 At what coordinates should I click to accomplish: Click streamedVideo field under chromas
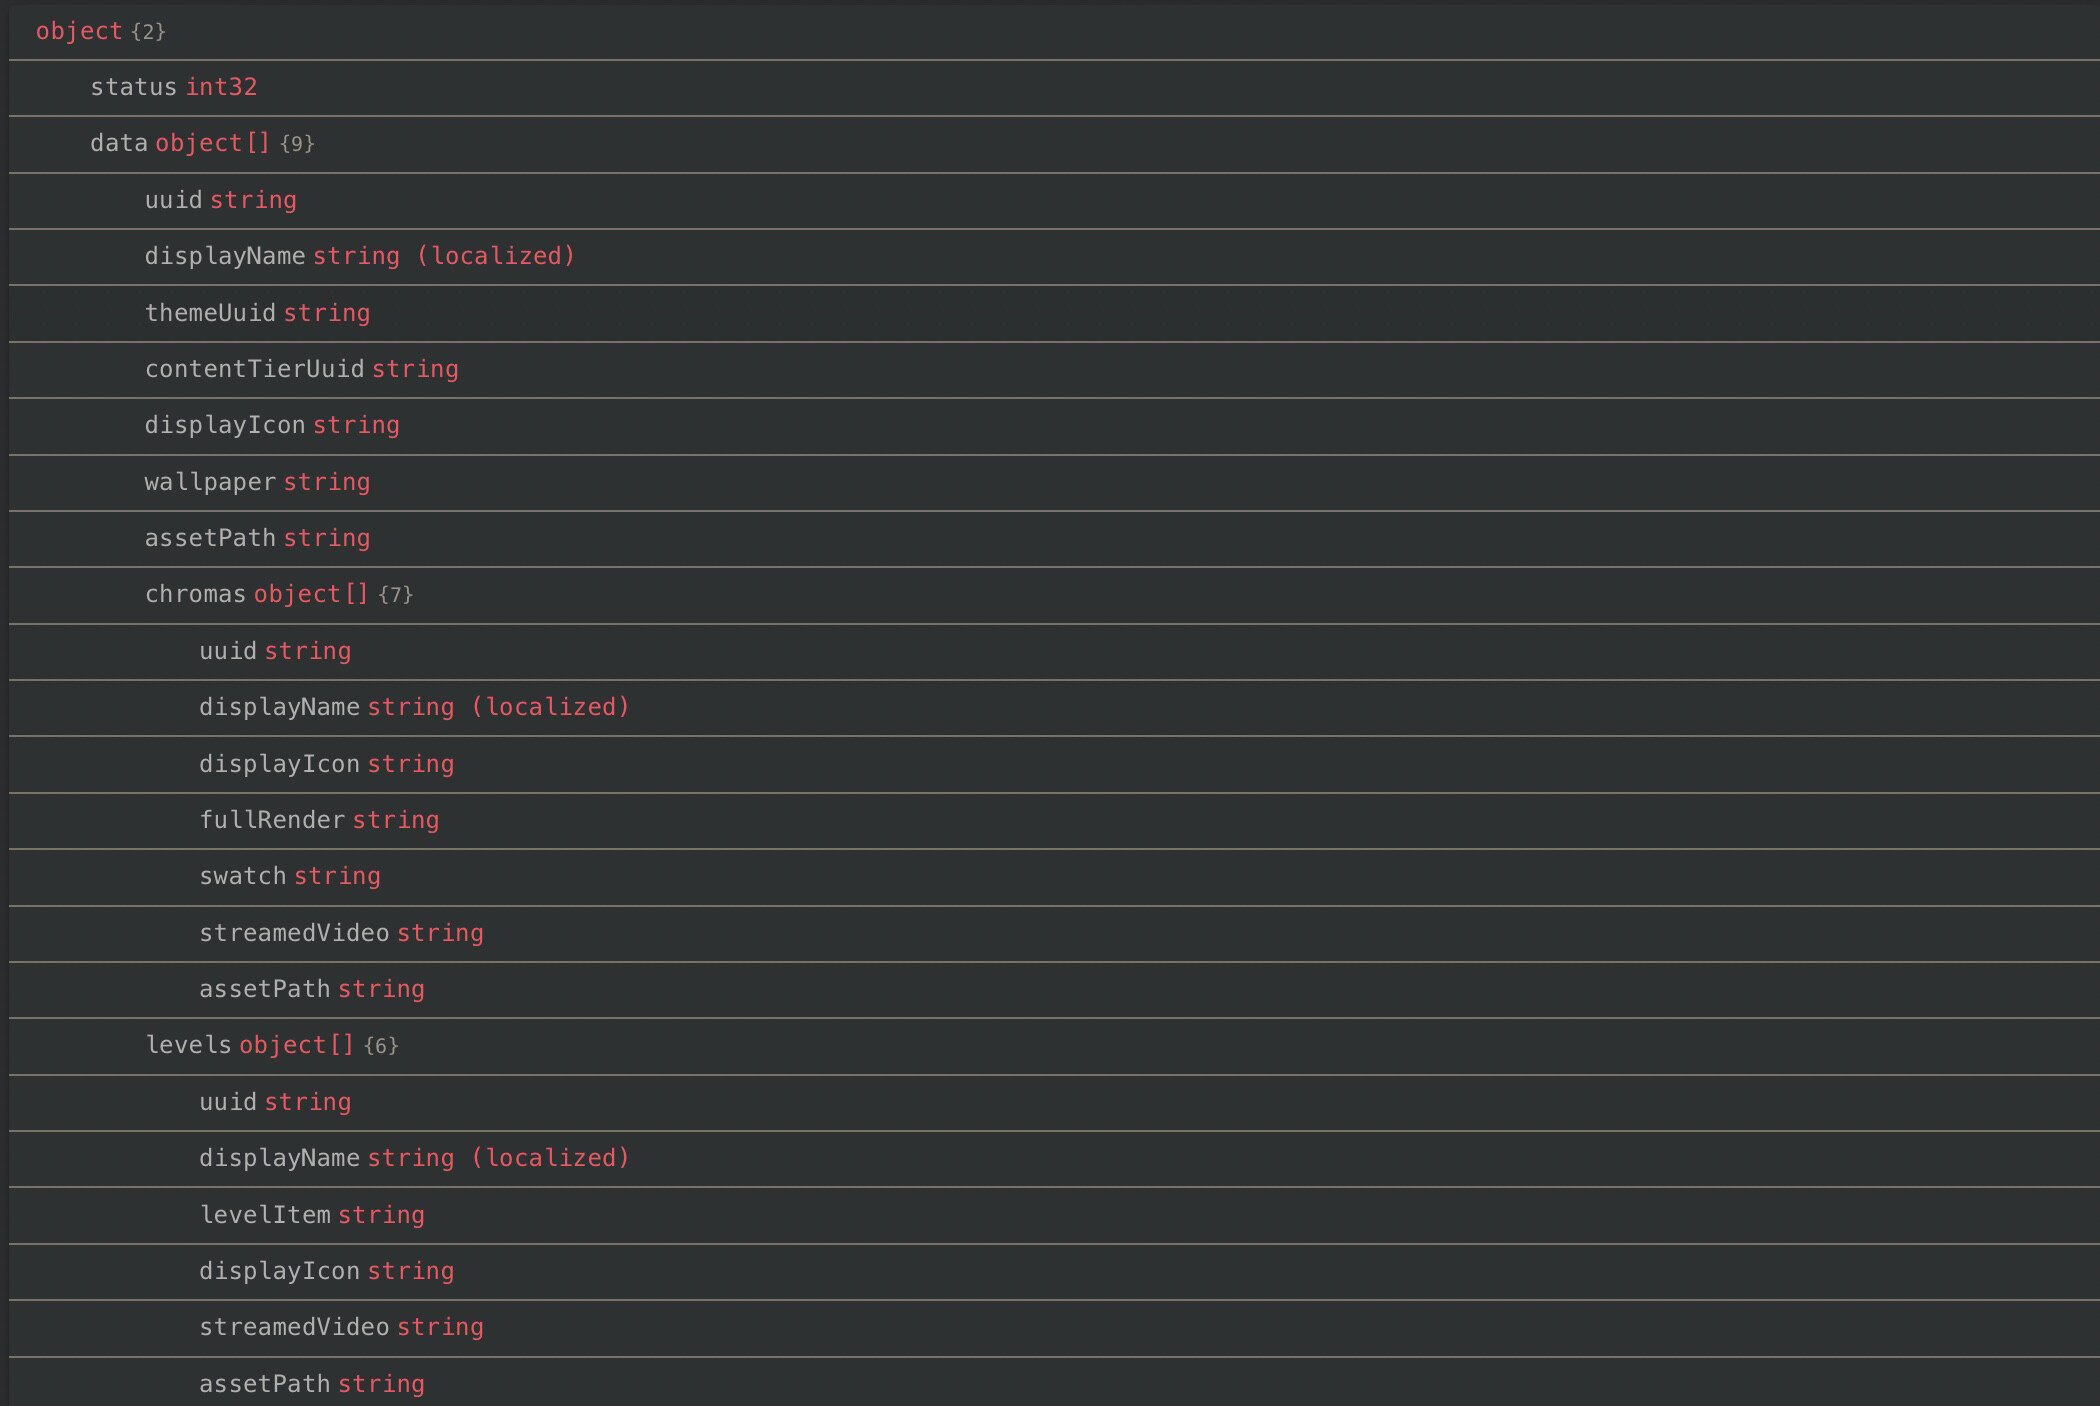294,934
